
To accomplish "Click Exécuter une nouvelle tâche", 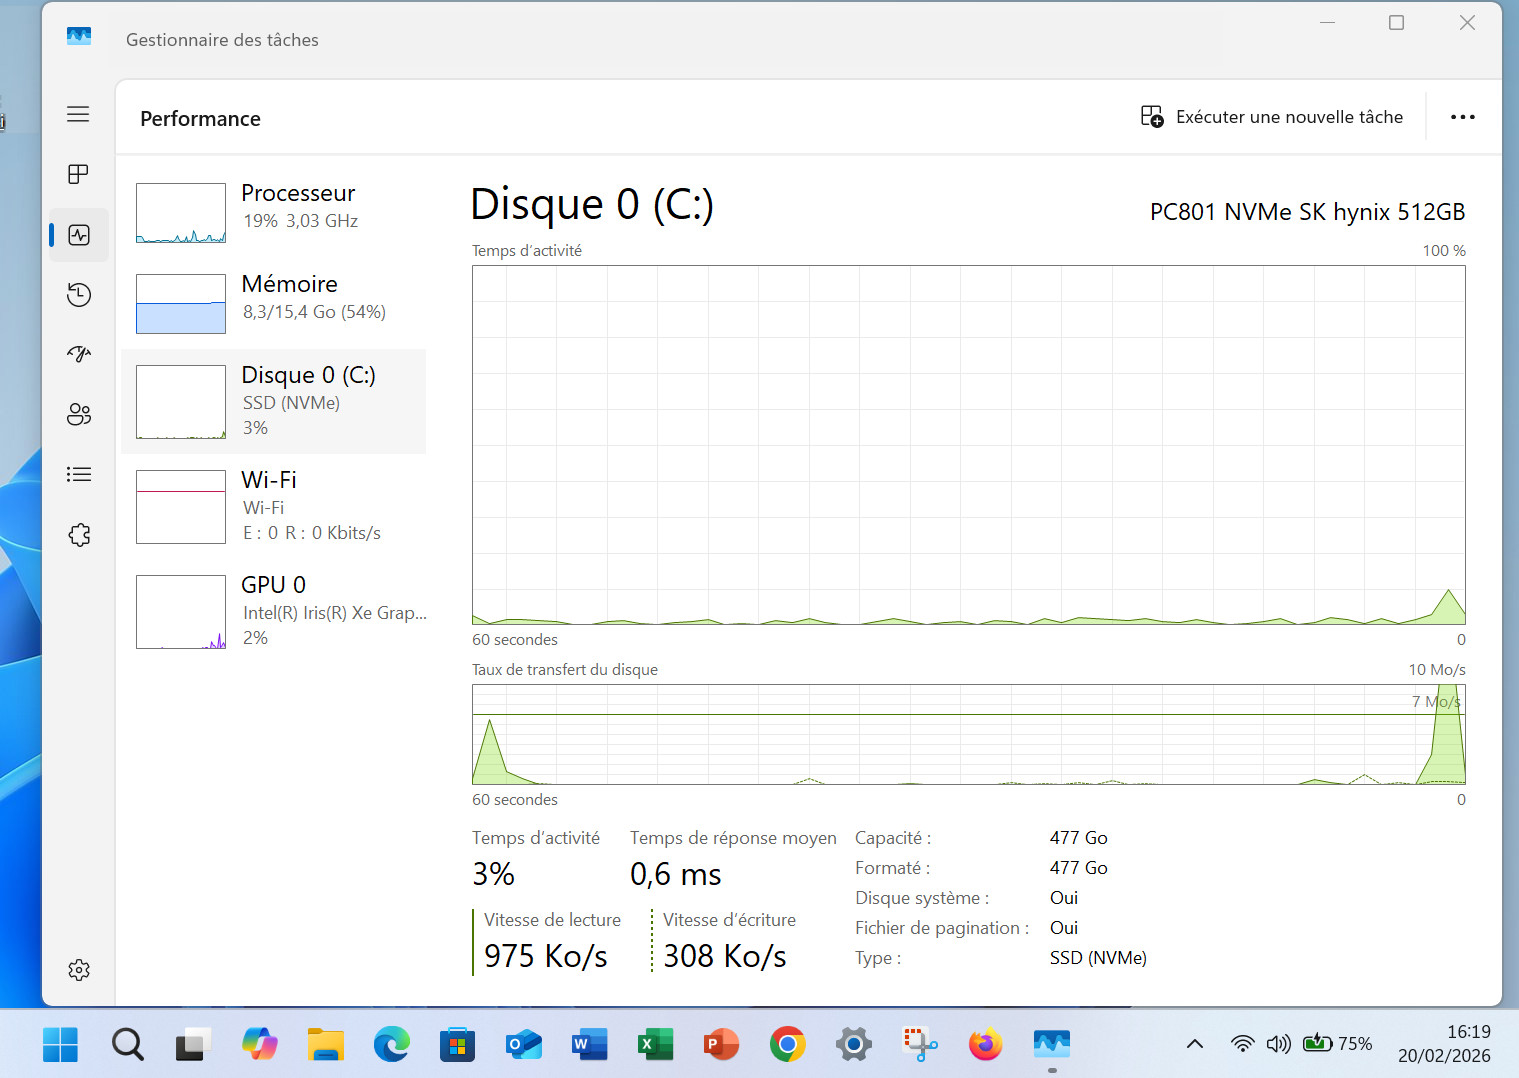I will (x=1271, y=117).
